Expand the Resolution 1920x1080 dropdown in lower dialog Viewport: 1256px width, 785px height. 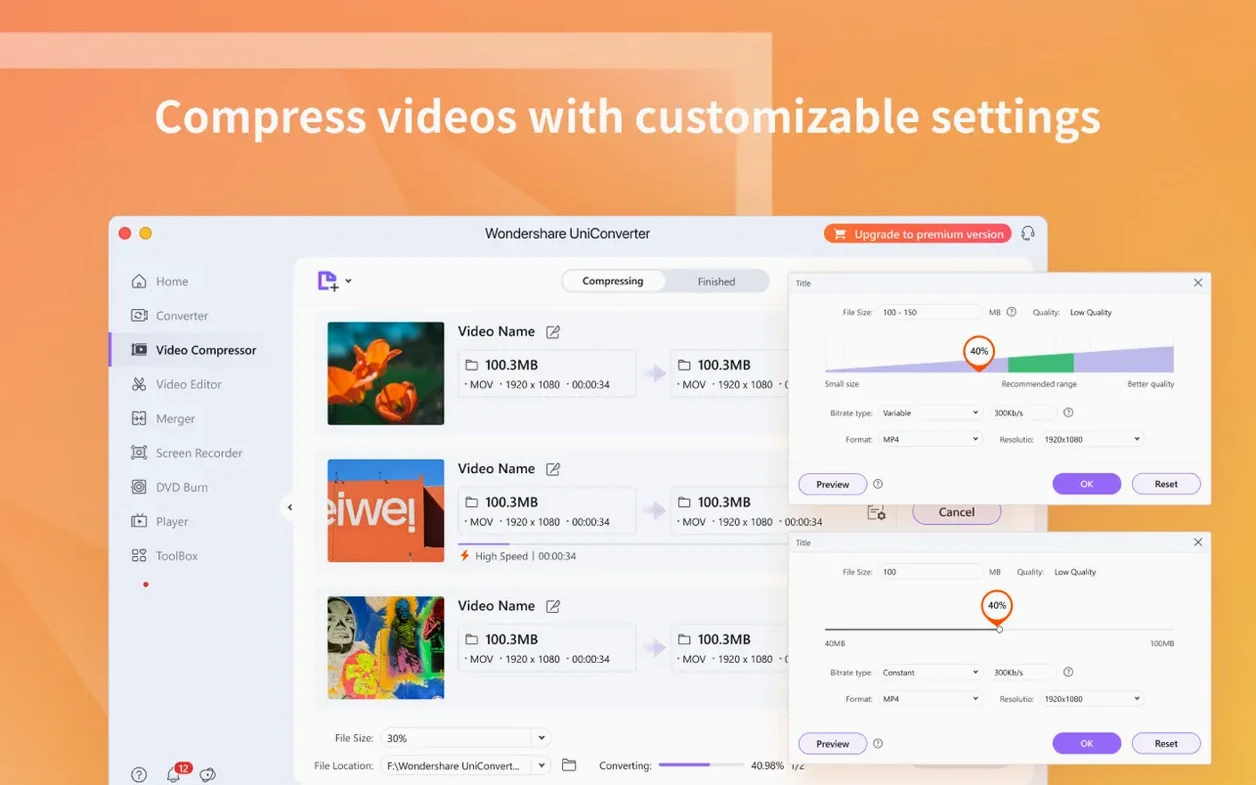(x=1091, y=699)
